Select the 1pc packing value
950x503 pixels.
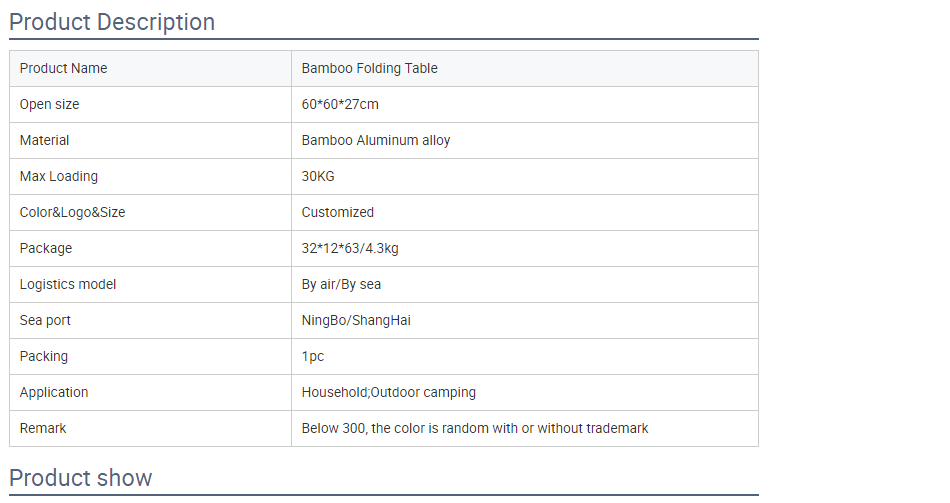coord(313,356)
